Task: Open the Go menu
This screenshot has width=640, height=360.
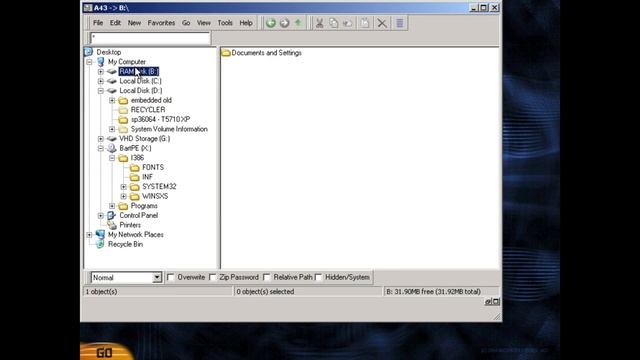Action: point(186,23)
